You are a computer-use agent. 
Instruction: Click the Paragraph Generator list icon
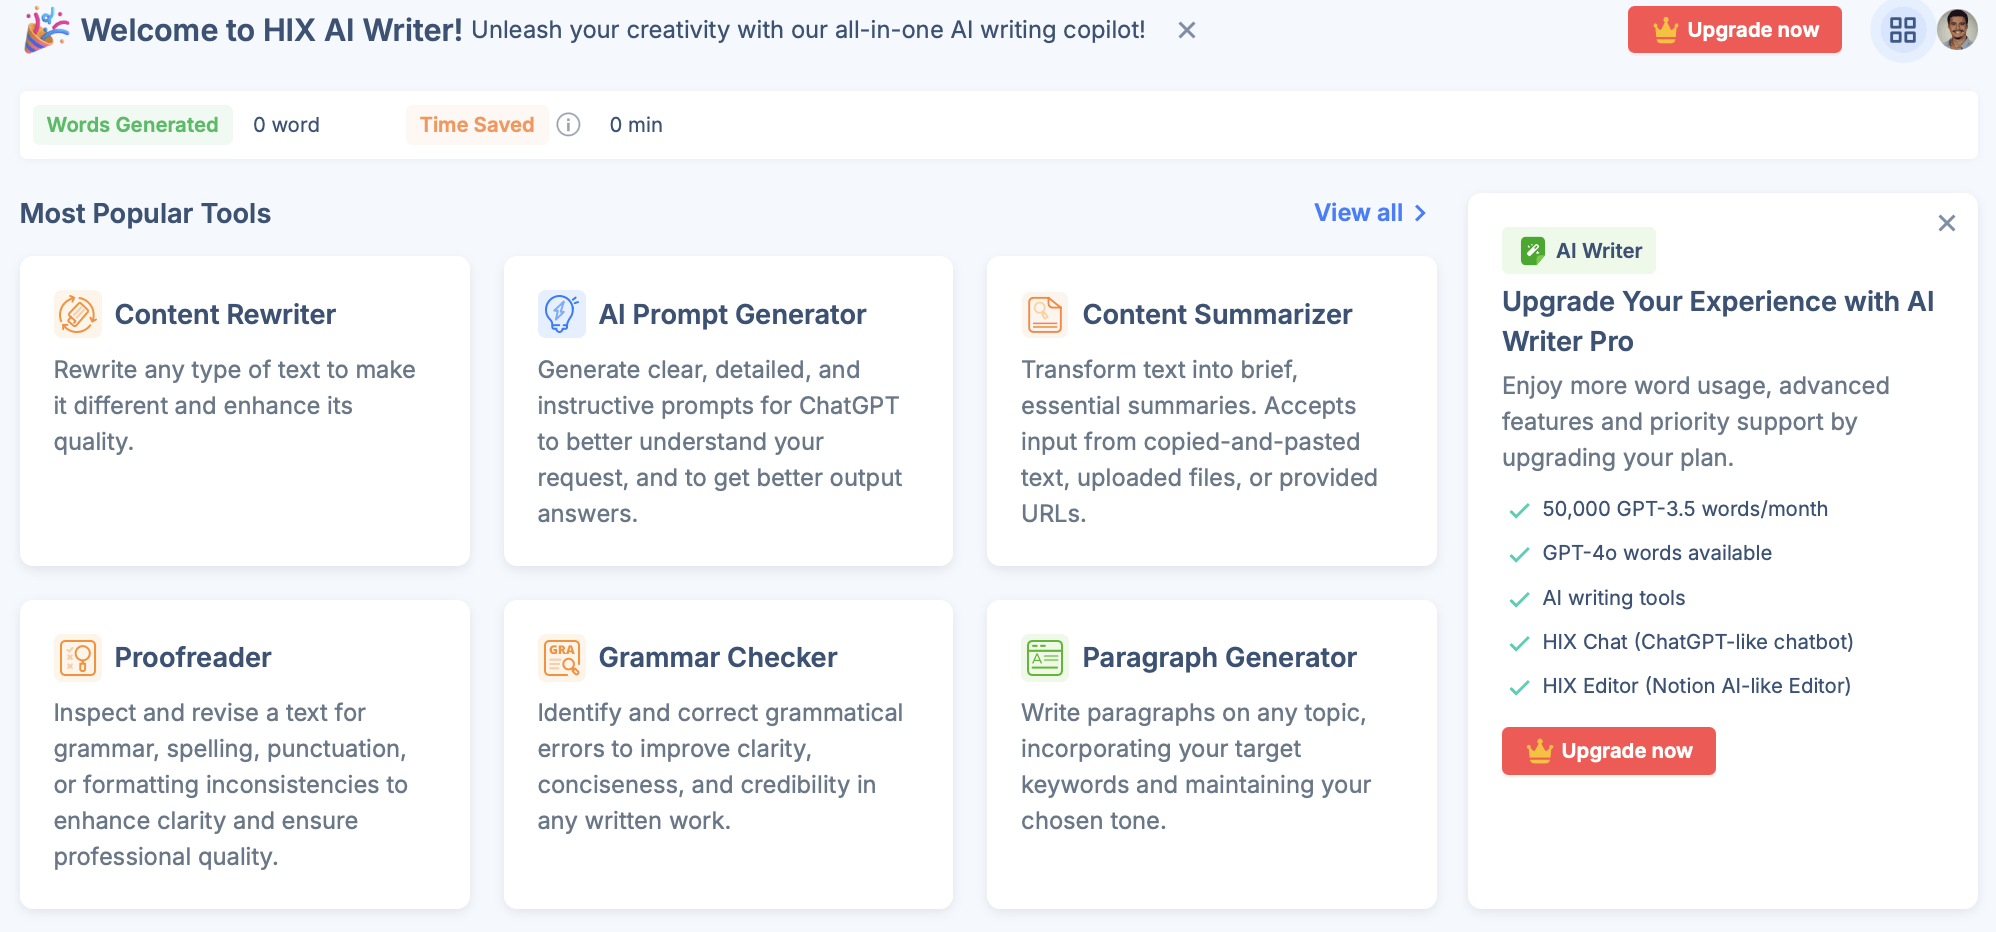coord(1043,657)
